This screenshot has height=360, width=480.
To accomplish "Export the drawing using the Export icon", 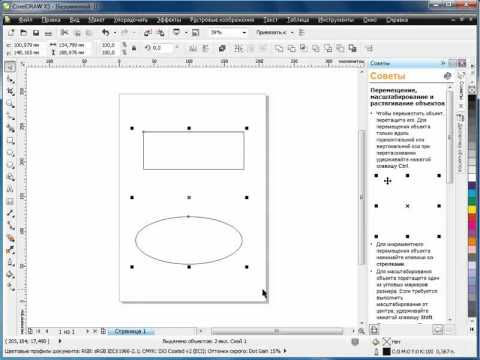I will click(161, 33).
